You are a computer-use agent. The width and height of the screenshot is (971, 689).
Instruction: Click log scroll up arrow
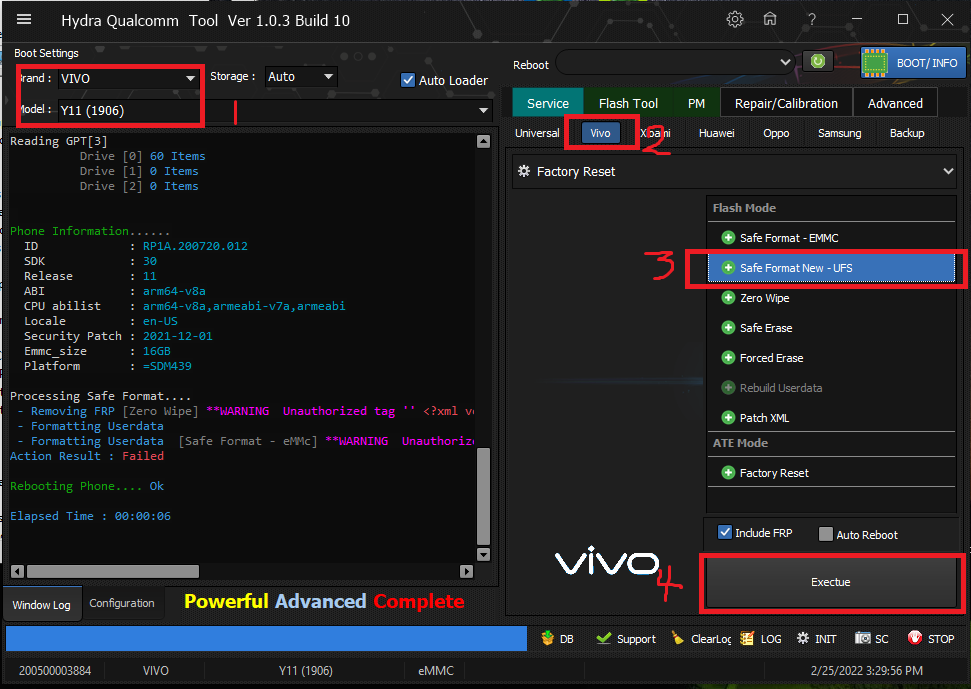click(x=484, y=142)
